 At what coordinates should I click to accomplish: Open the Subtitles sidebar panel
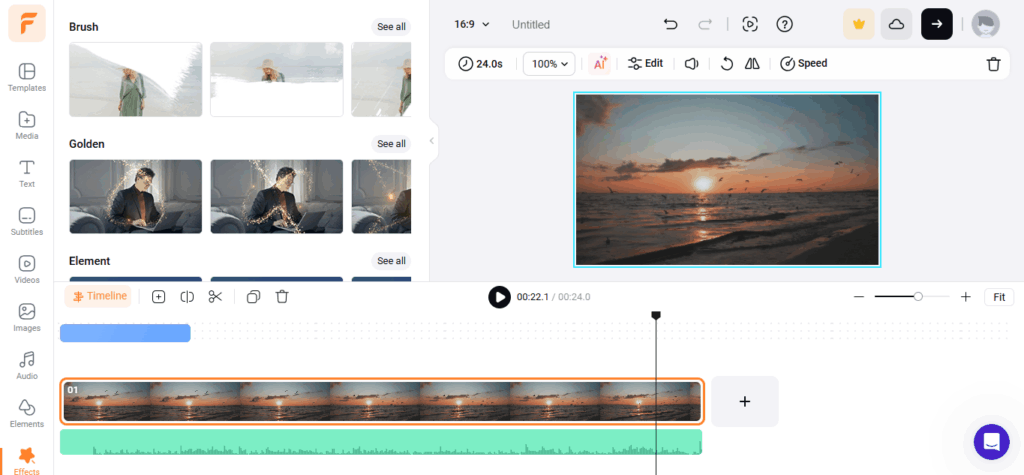pos(27,221)
